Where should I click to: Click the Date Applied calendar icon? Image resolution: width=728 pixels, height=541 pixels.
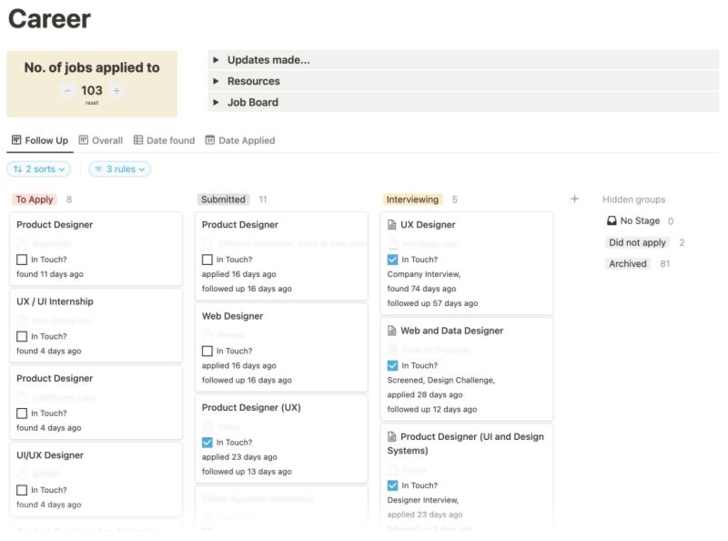tap(210, 141)
